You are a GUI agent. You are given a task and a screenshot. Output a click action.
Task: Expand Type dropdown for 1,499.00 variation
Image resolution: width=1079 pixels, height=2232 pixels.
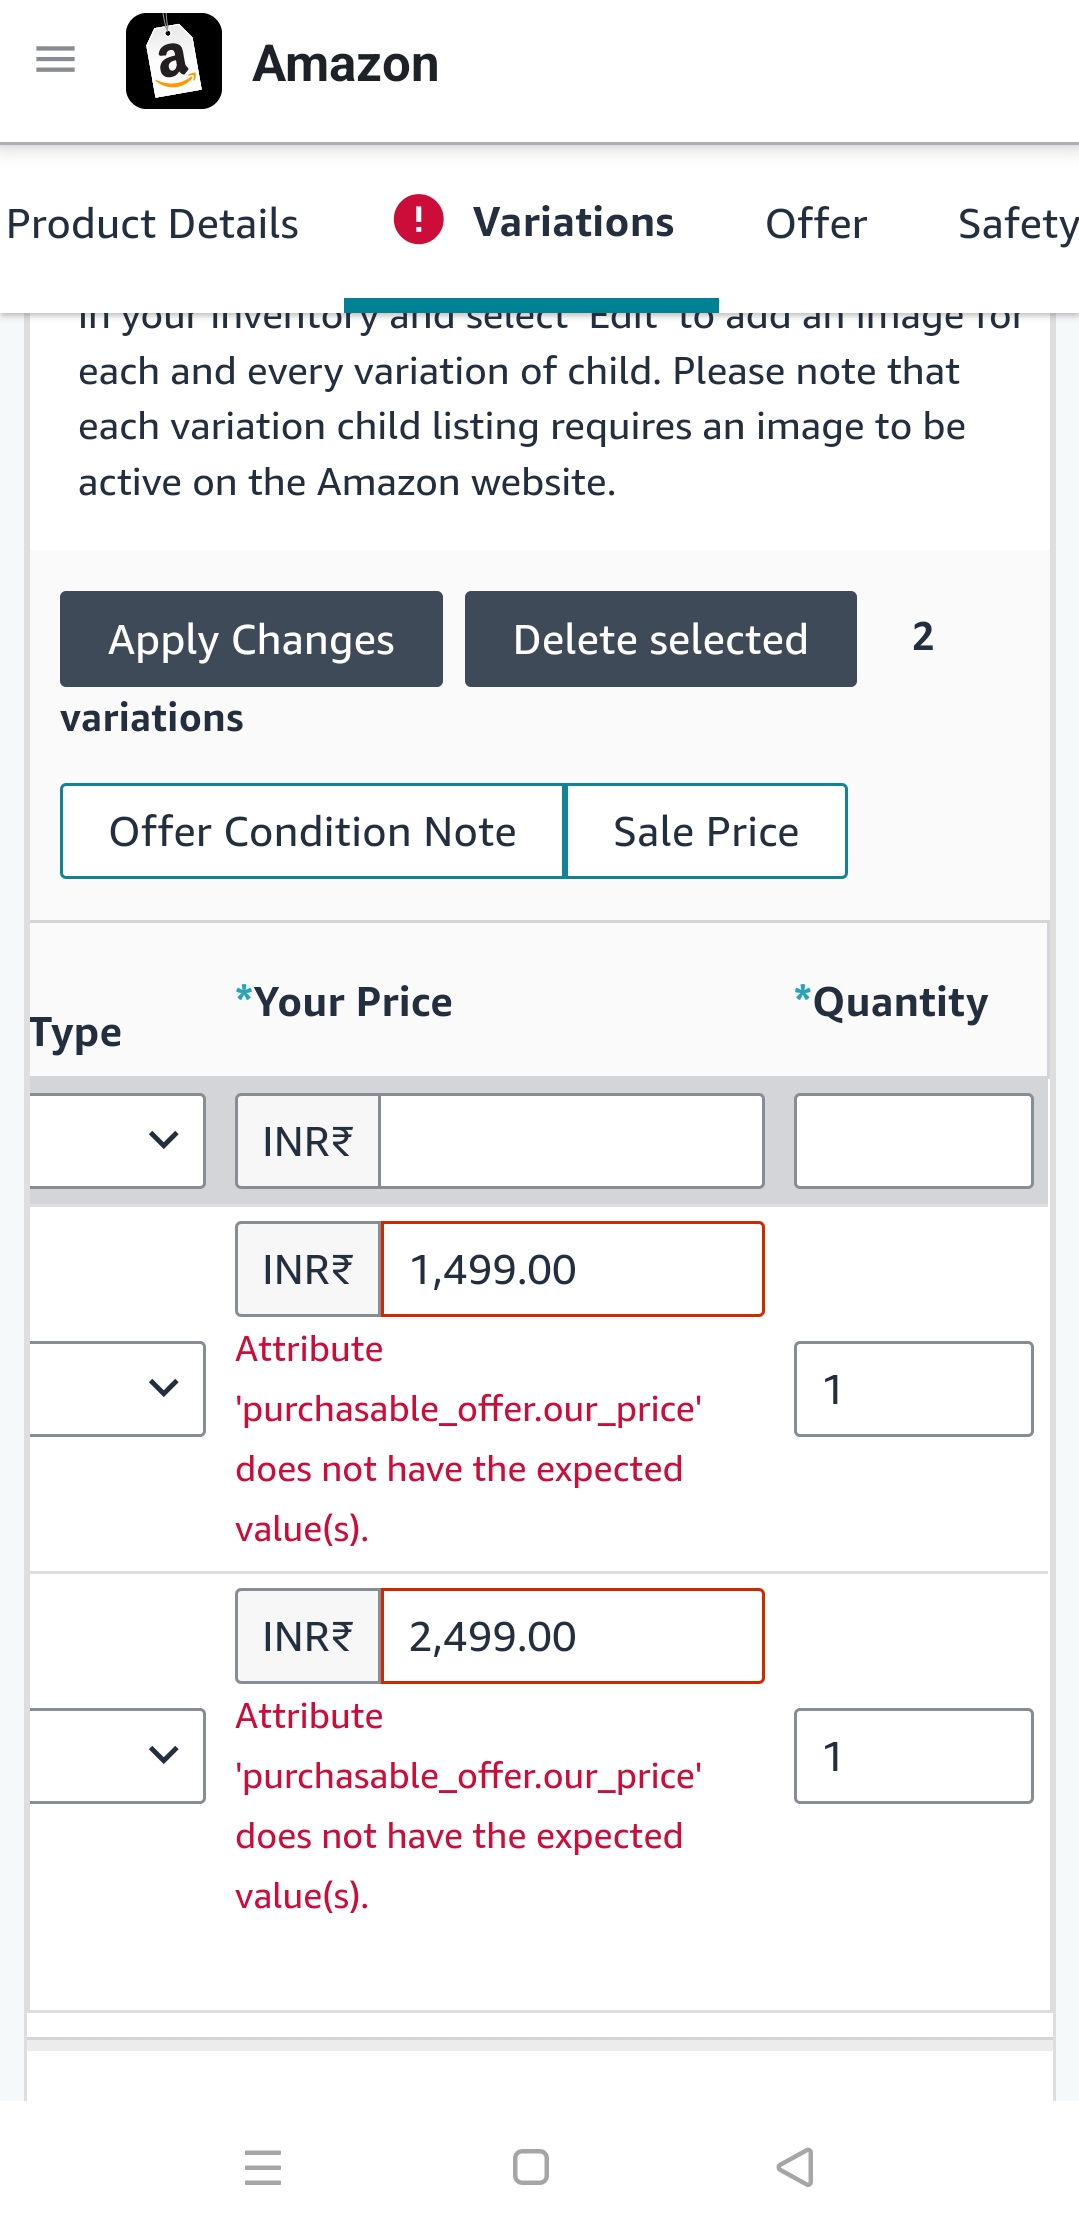[x=117, y=1389]
